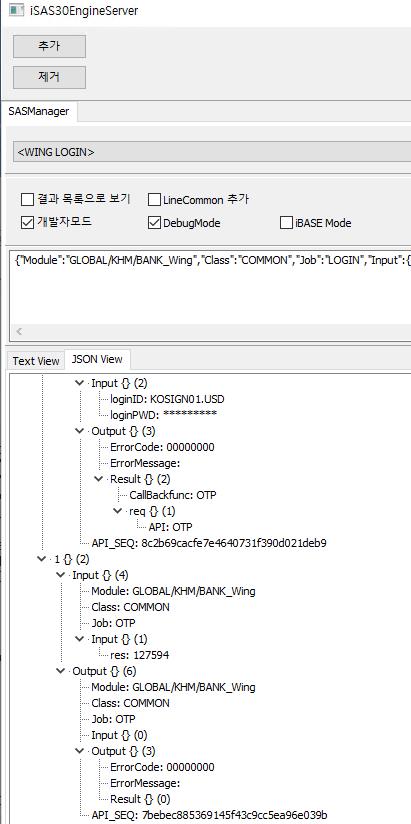Select the loginID: KOSIGN01.USD row
This screenshot has width=411, height=824.
point(169,399)
